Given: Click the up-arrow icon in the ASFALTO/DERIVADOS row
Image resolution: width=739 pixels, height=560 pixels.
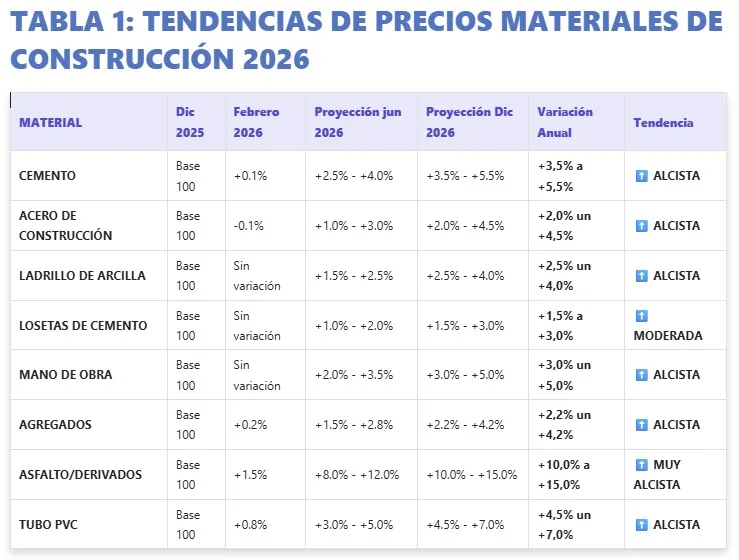Looking at the screenshot, I should 641,465.
